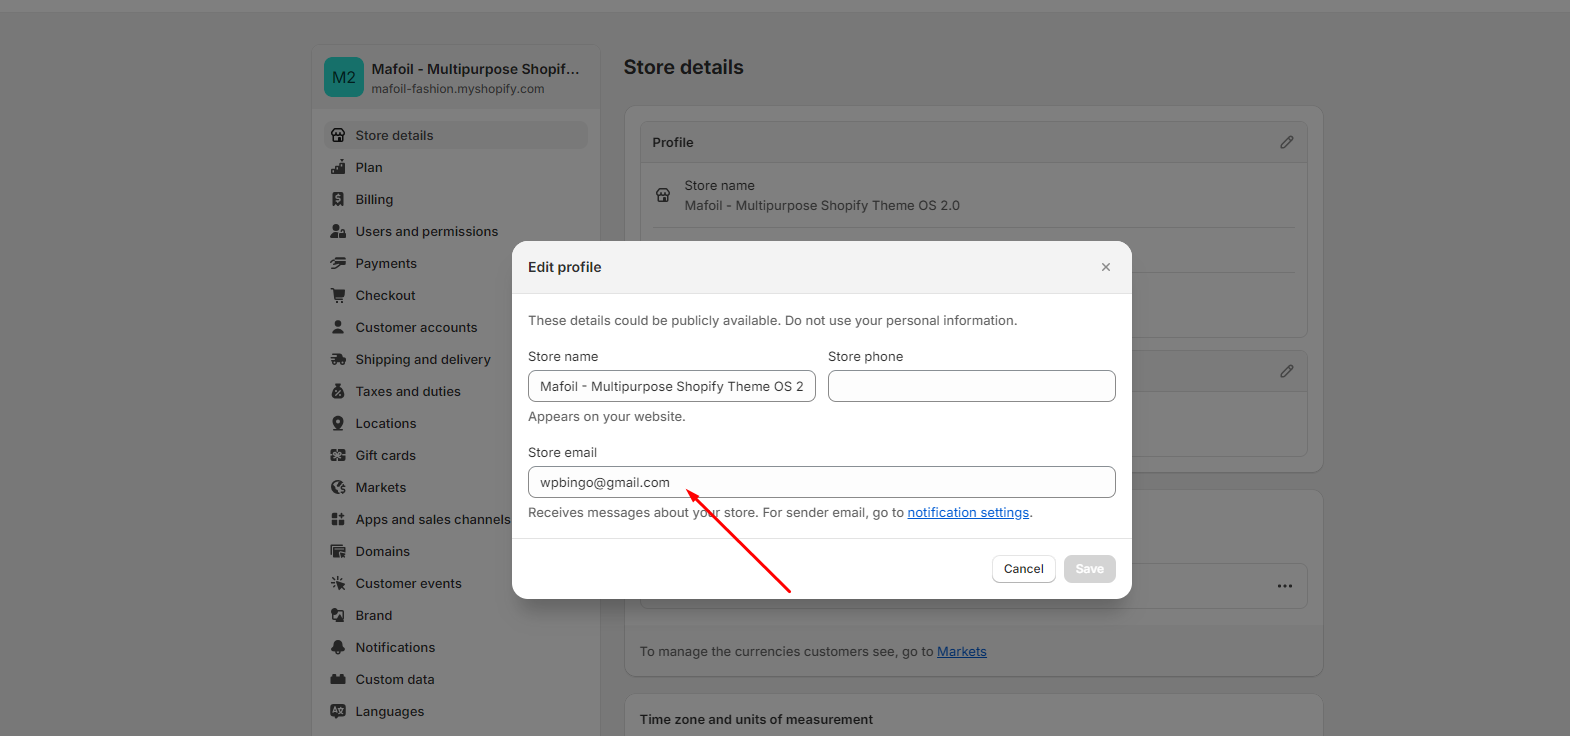The width and height of the screenshot is (1570, 736).
Task: Open Notifications settings
Action: (x=456, y=647)
